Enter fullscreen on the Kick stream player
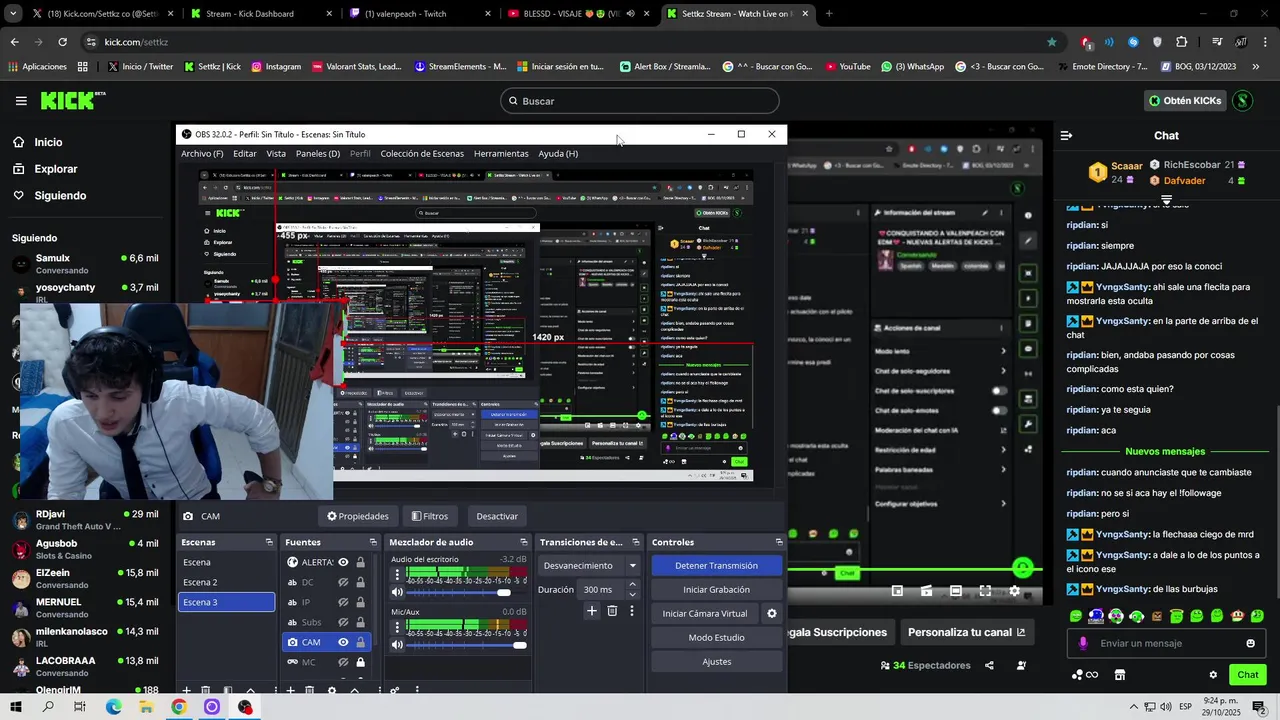The image size is (1280, 720). (x=985, y=591)
